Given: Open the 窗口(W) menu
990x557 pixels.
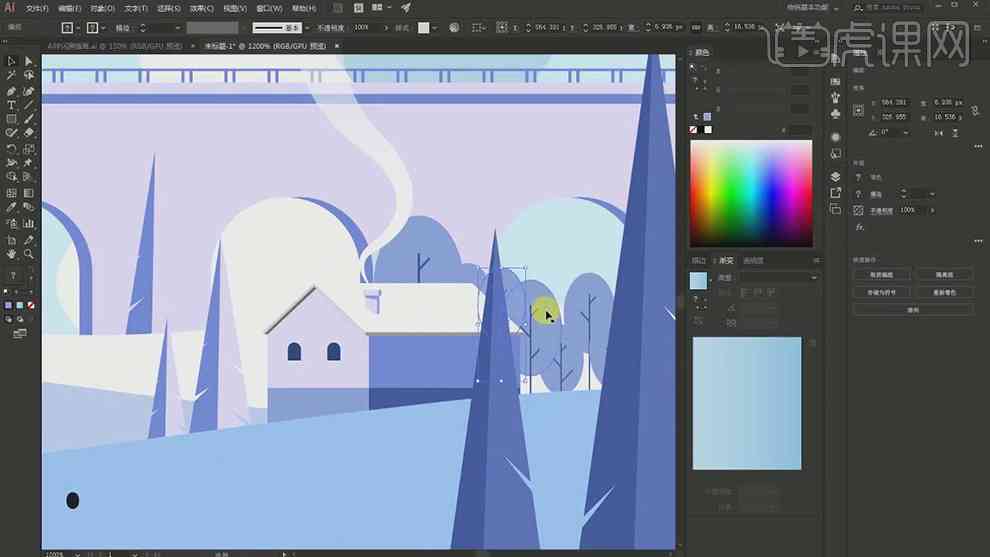Looking at the screenshot, I should point(269,8).
